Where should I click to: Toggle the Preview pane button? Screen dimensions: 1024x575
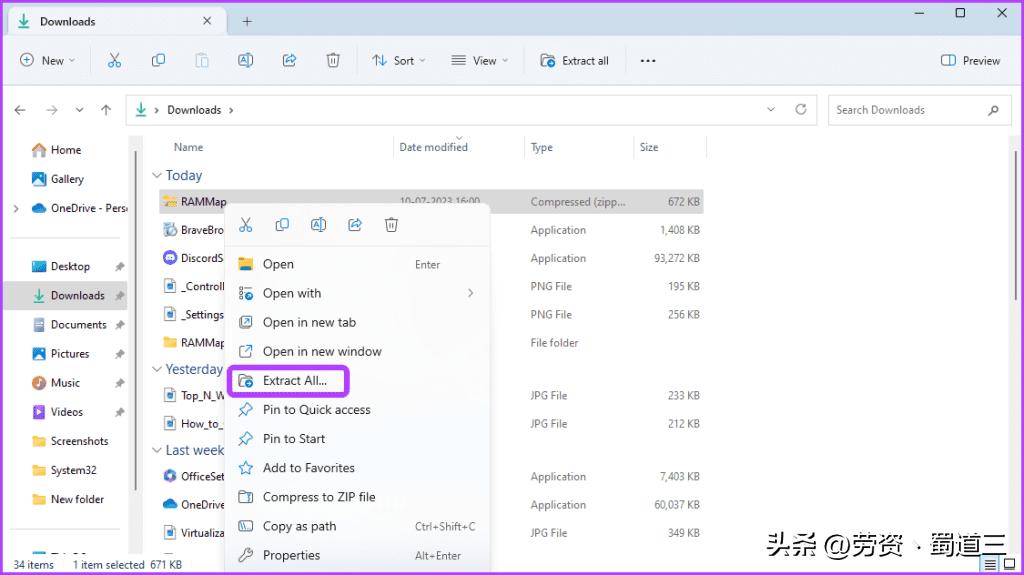pos(970,61)
